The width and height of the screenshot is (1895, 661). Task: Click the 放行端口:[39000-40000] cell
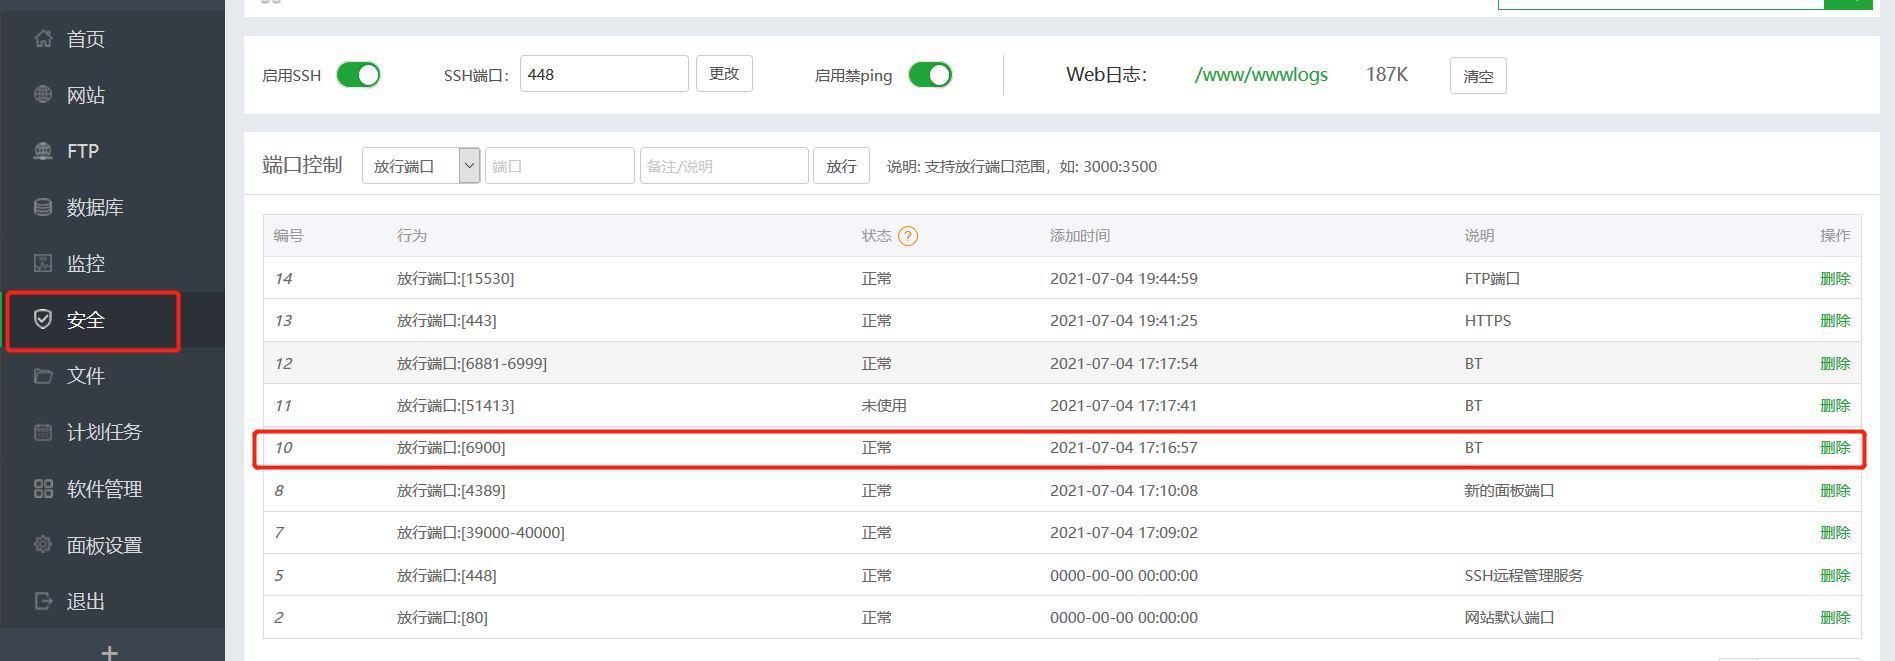pos(481,533)
